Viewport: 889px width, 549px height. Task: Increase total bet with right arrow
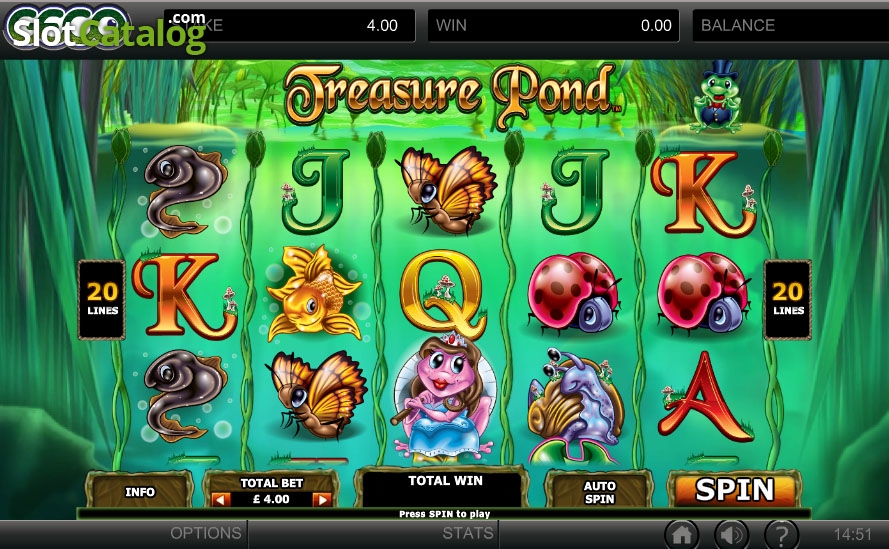point(322,500)
